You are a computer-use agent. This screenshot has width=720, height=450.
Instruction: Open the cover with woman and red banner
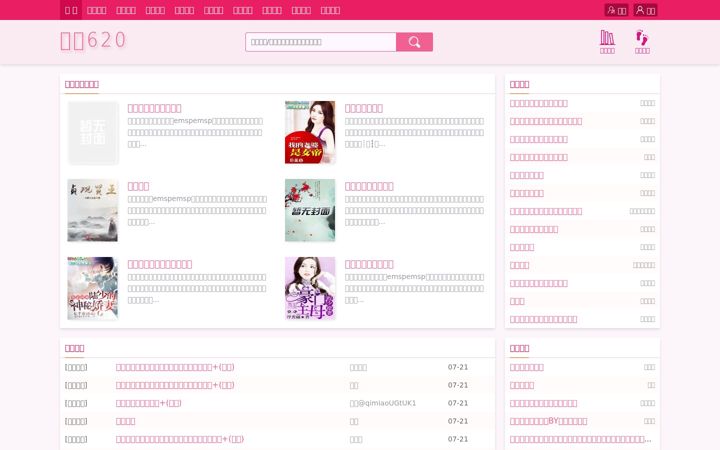coord(310,132)
